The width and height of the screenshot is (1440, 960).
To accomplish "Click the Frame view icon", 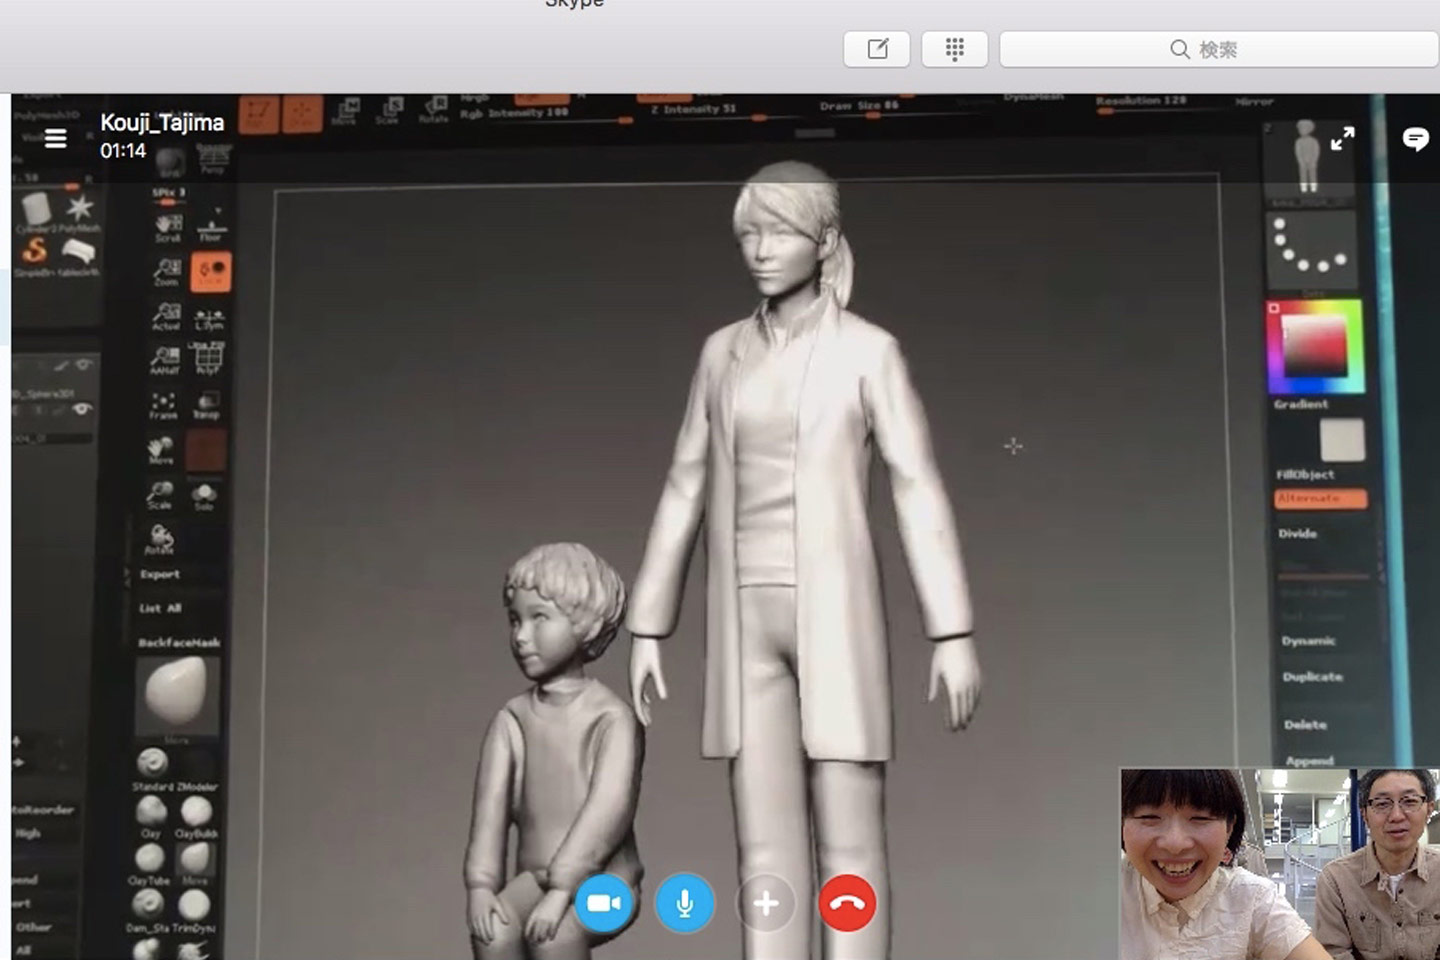I will pyautogui.click(x=163, y=403).
